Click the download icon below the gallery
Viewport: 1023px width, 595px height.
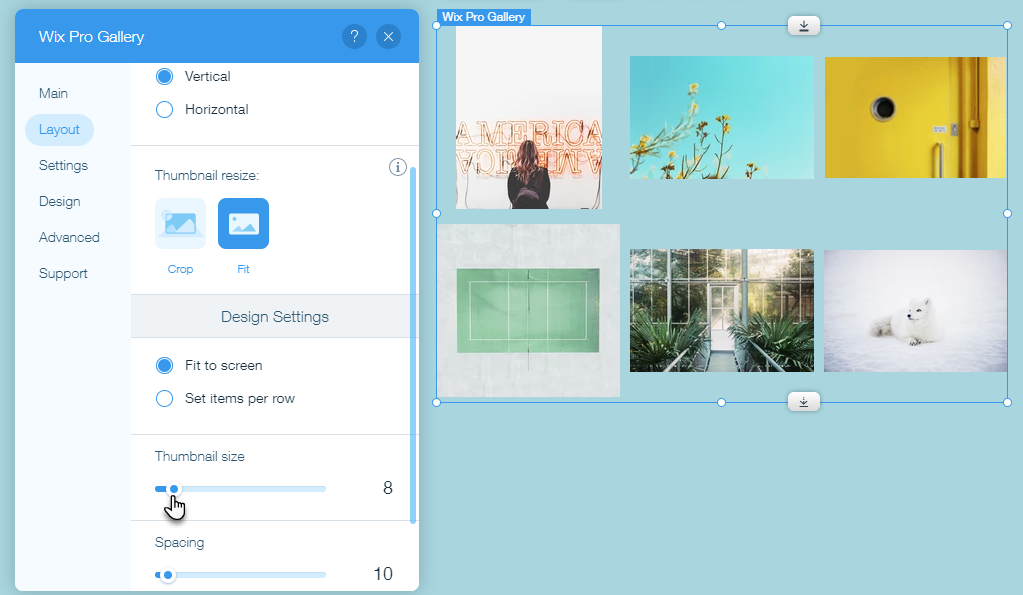[x=803, y=401]
